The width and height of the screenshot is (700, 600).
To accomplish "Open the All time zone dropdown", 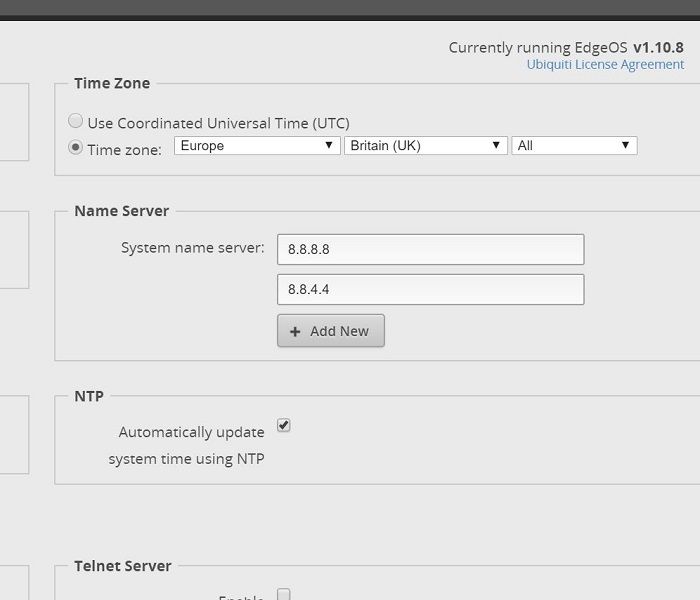I will (x=574, y=146).
